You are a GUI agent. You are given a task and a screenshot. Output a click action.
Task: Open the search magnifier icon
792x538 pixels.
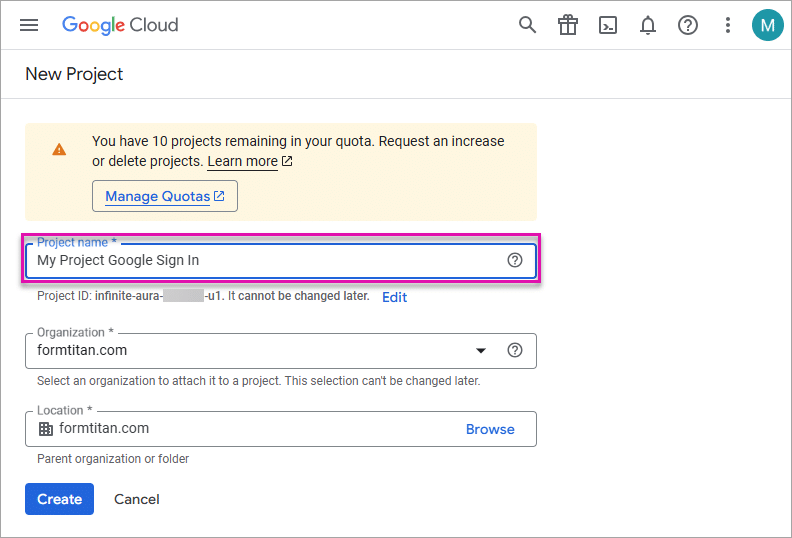(528, 25)
